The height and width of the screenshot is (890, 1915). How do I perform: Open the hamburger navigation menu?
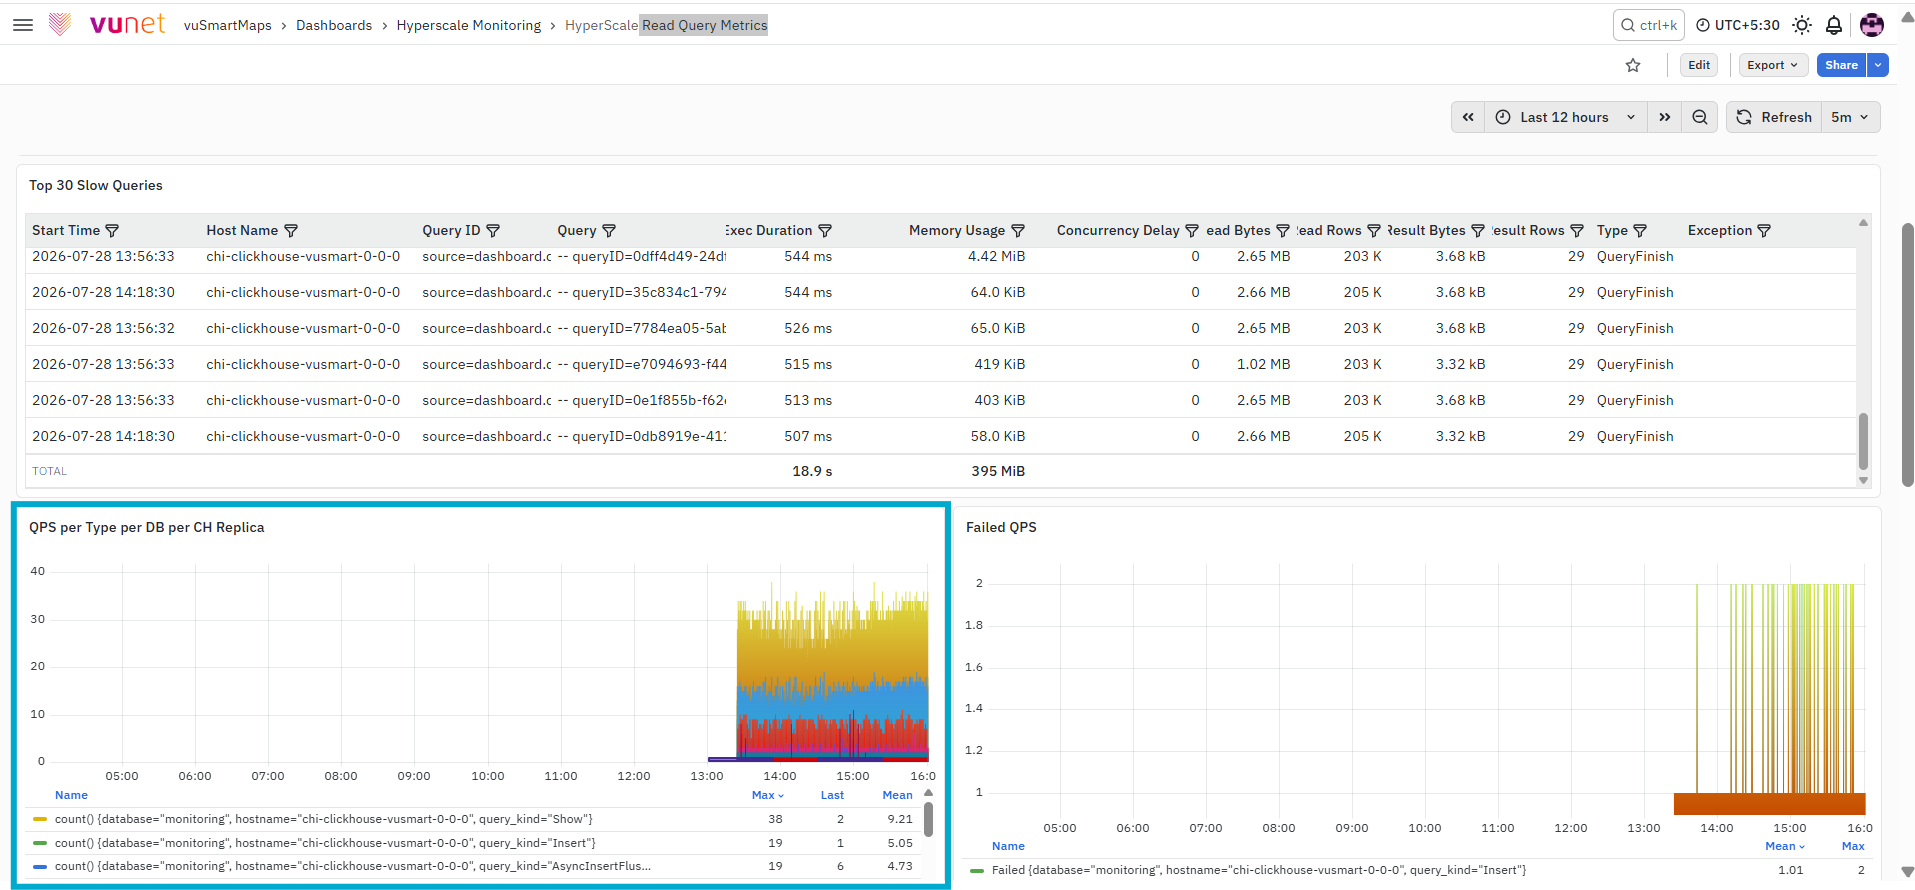[23, 25]
